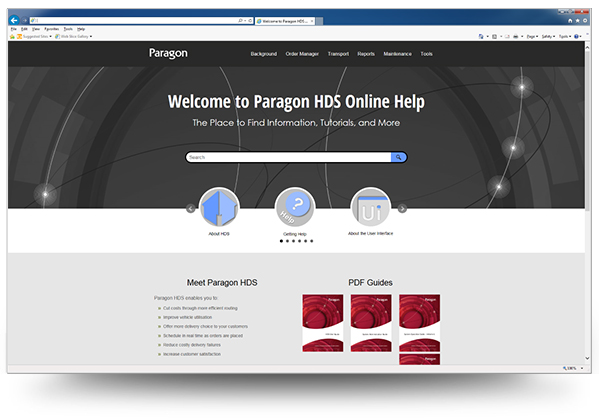Open the View menu
The width and height of the screenshot is (599, 418).
click(36, 29)
